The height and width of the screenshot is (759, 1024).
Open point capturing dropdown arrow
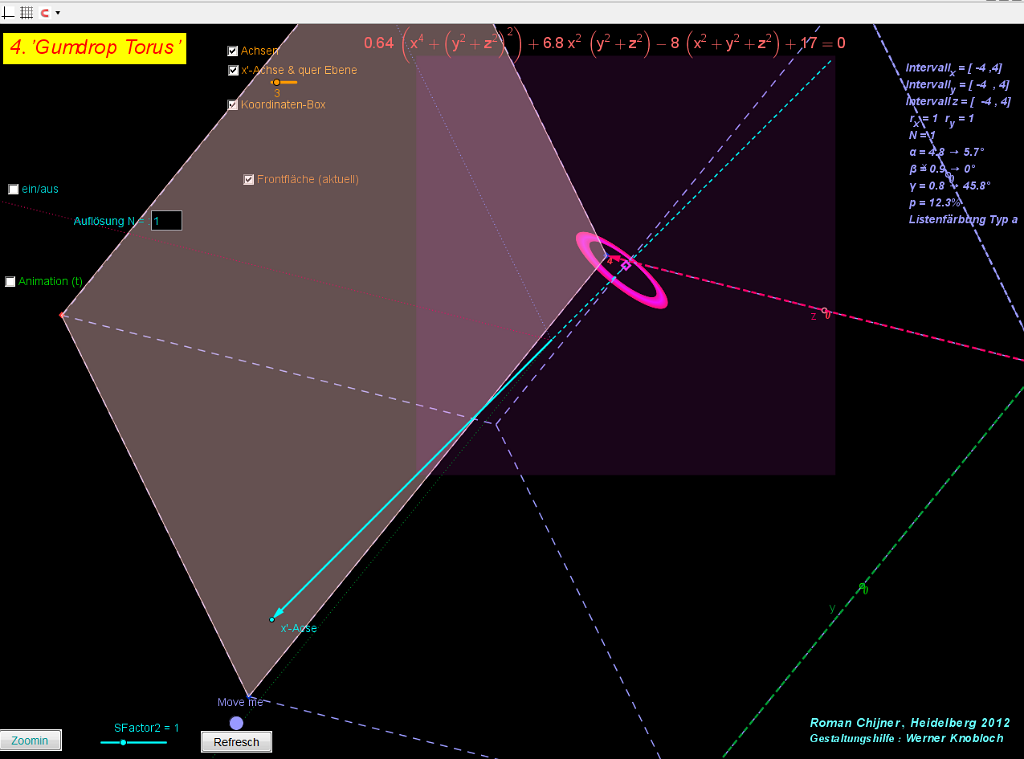(58, 13)
